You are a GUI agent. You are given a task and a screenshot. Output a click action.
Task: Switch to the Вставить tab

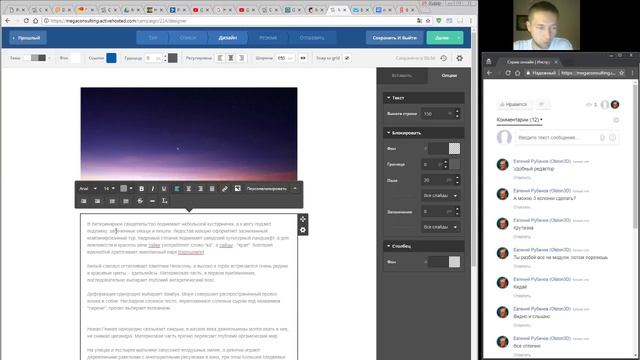tap(402, 76)
